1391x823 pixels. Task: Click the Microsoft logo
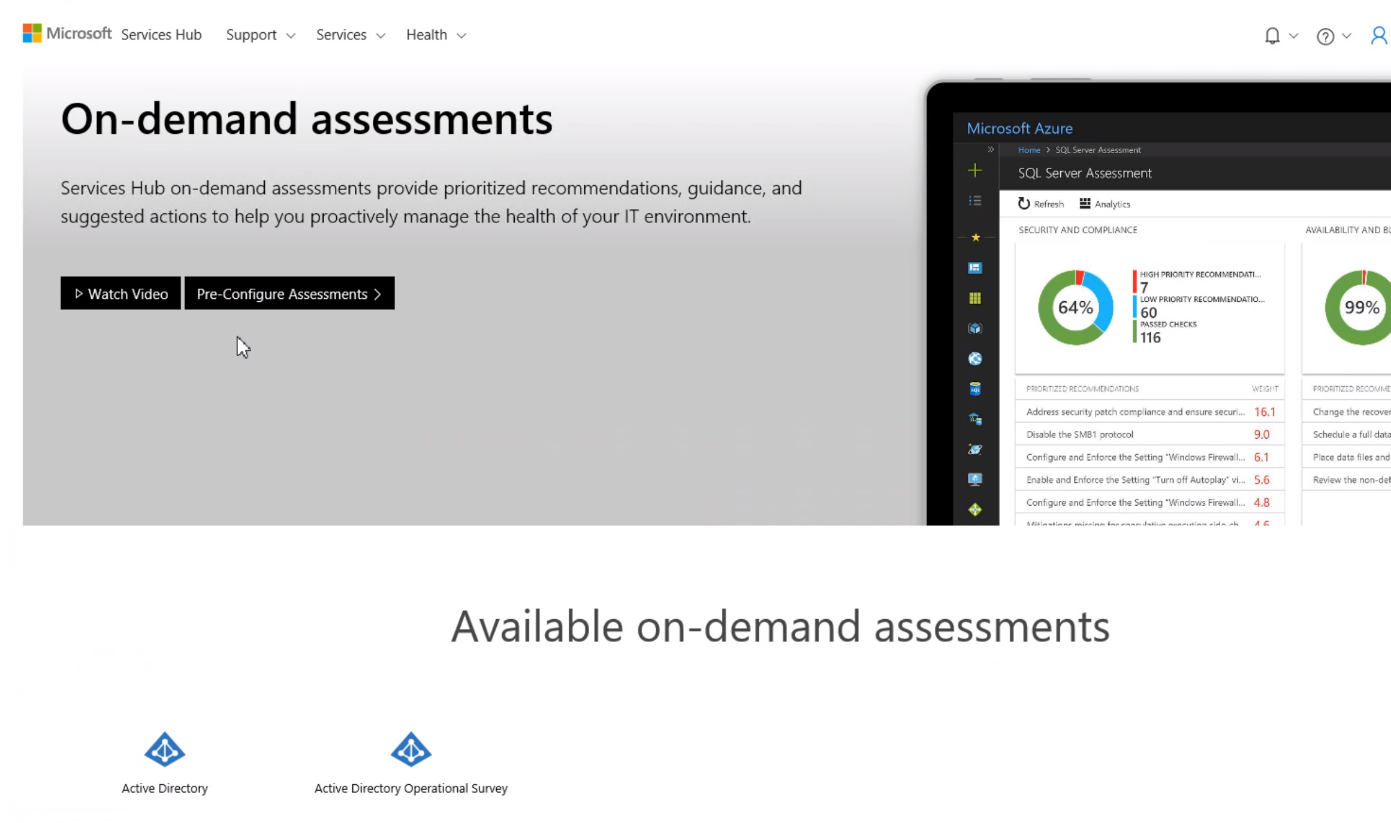click(67, 34)
